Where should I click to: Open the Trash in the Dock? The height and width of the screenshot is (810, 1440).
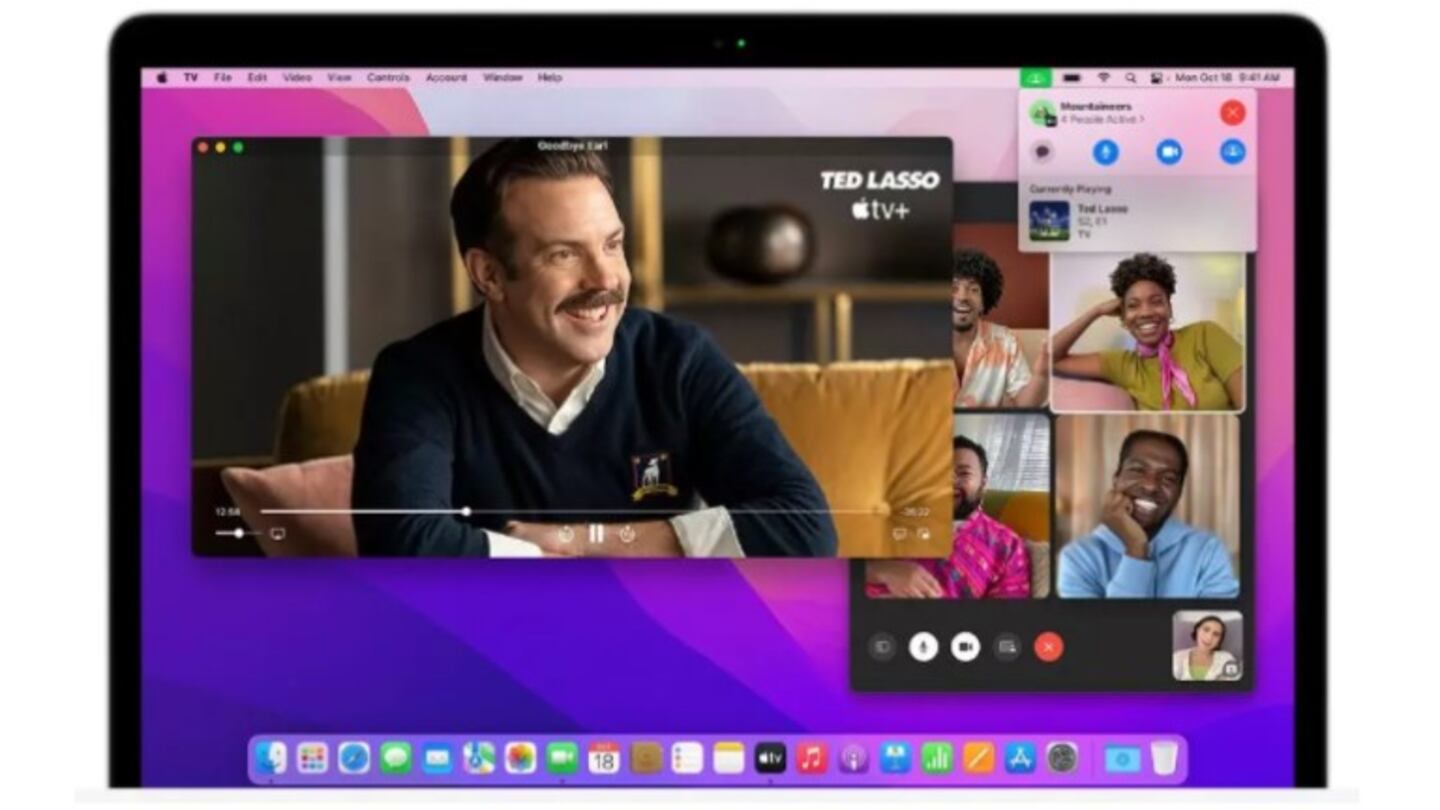[1163, 758]
